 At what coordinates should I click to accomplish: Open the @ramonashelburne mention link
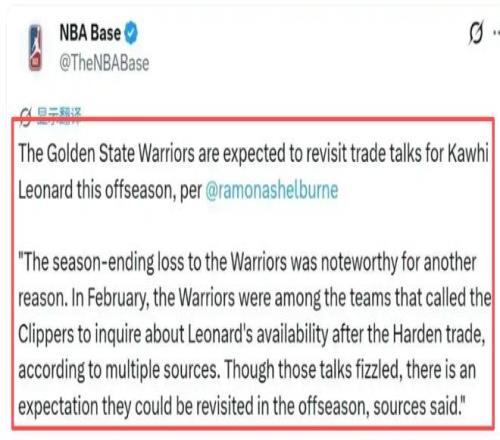(272, 190)
